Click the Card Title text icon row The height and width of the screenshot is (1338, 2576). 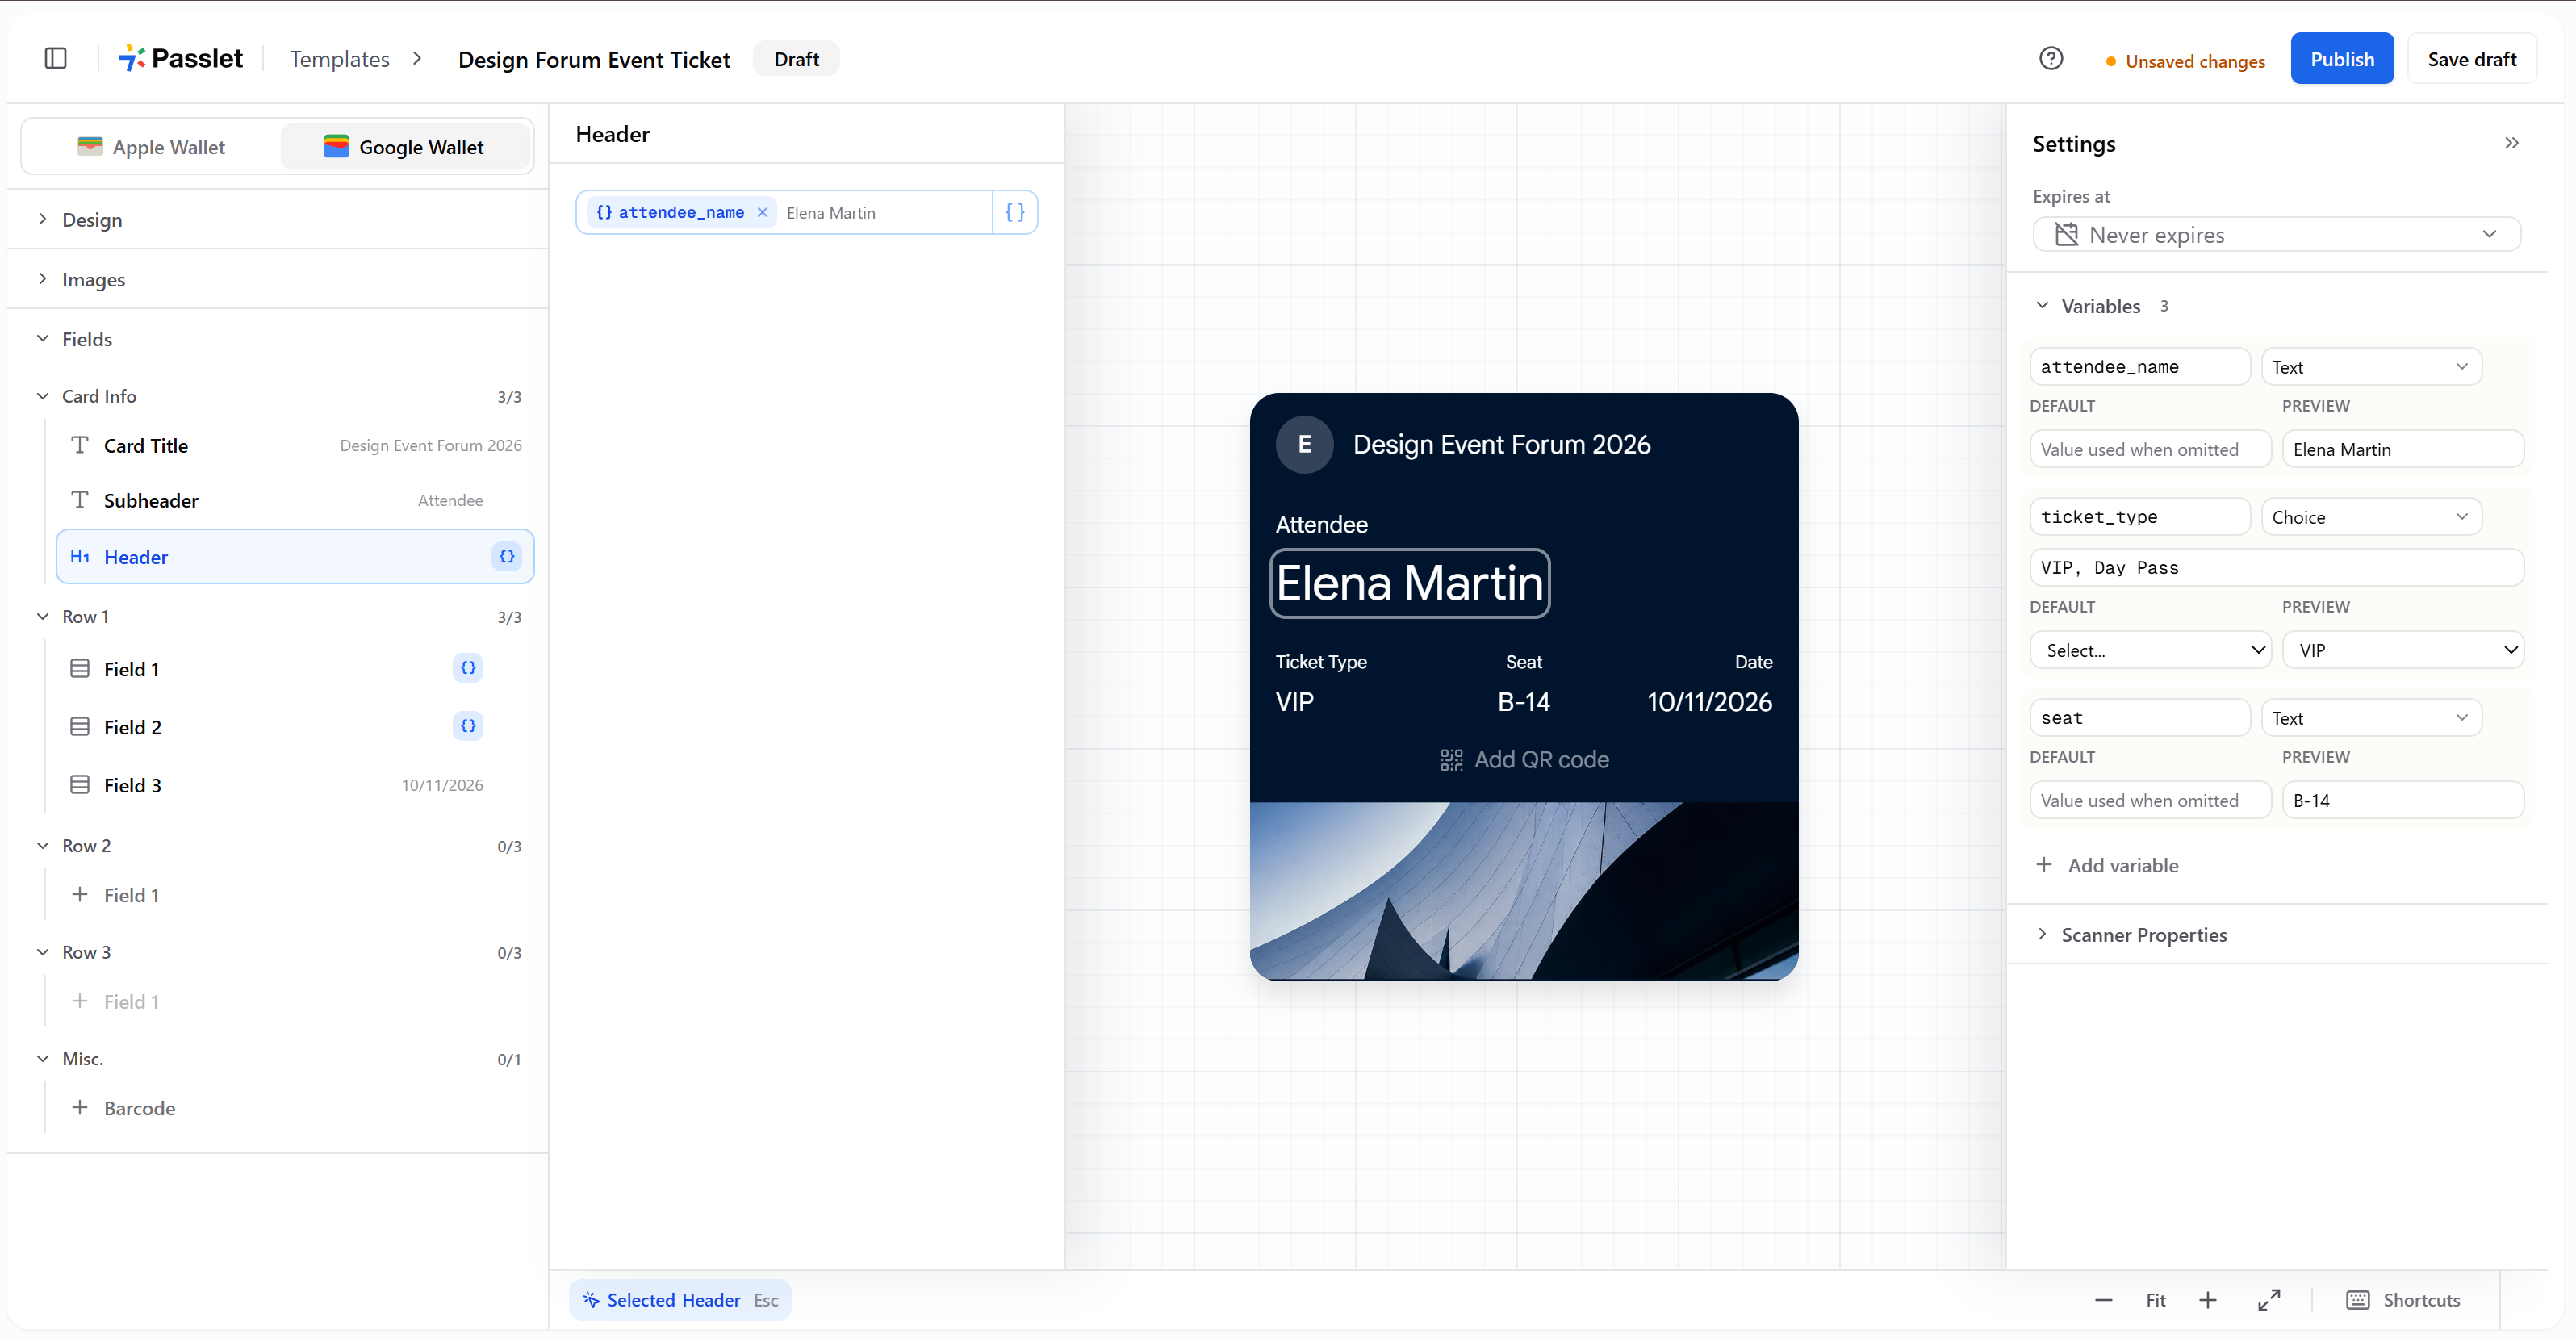point(296,446)
